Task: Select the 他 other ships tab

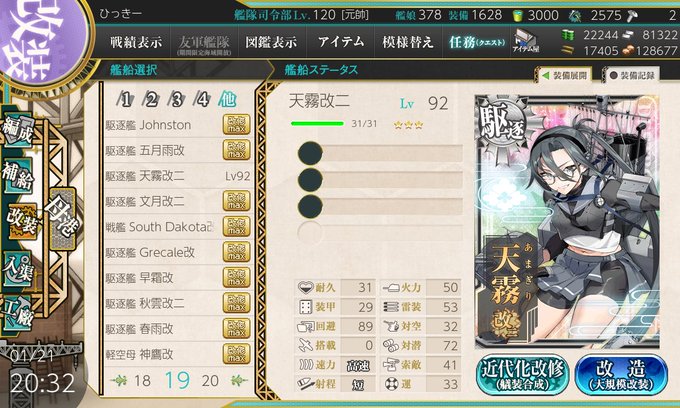Action: [x=226, y=99]
